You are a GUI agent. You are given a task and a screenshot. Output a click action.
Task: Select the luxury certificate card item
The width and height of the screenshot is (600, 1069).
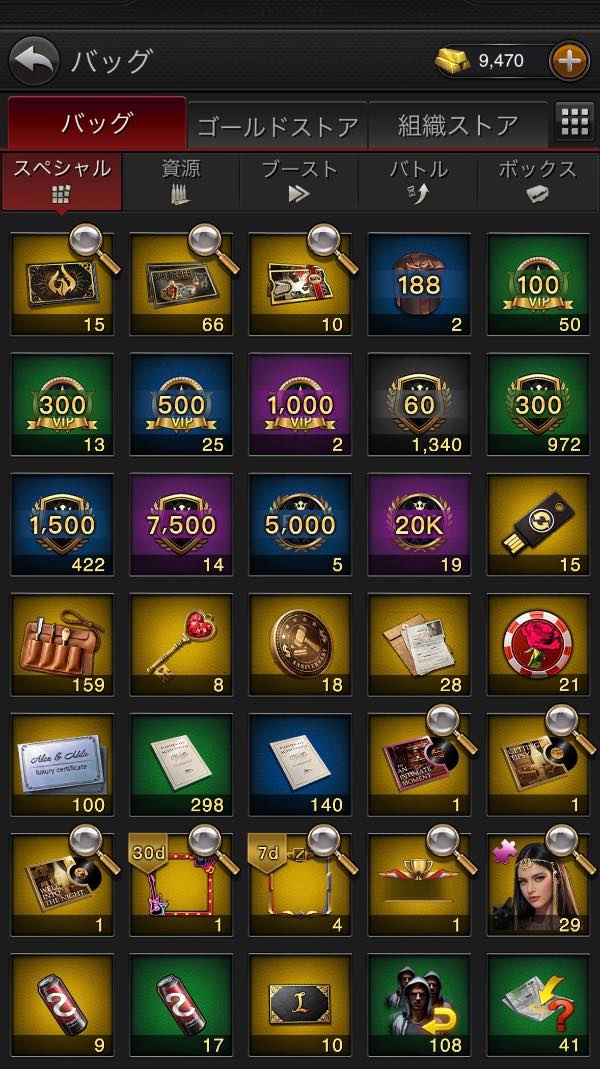(x=62, y=765)
